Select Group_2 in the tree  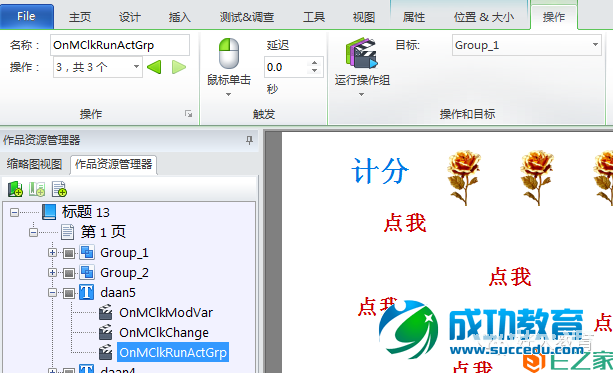[x=124, y=273]
